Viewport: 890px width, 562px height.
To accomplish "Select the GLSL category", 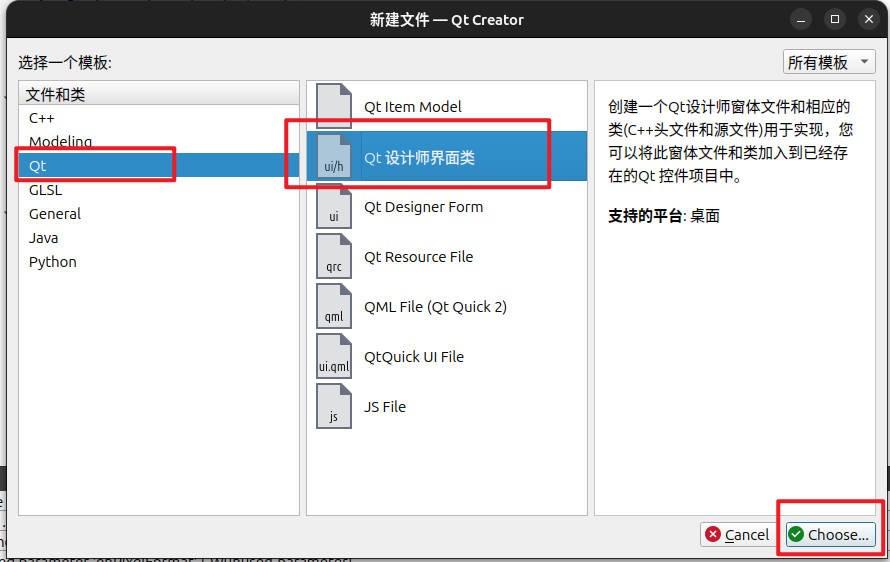I will [45, 190].
